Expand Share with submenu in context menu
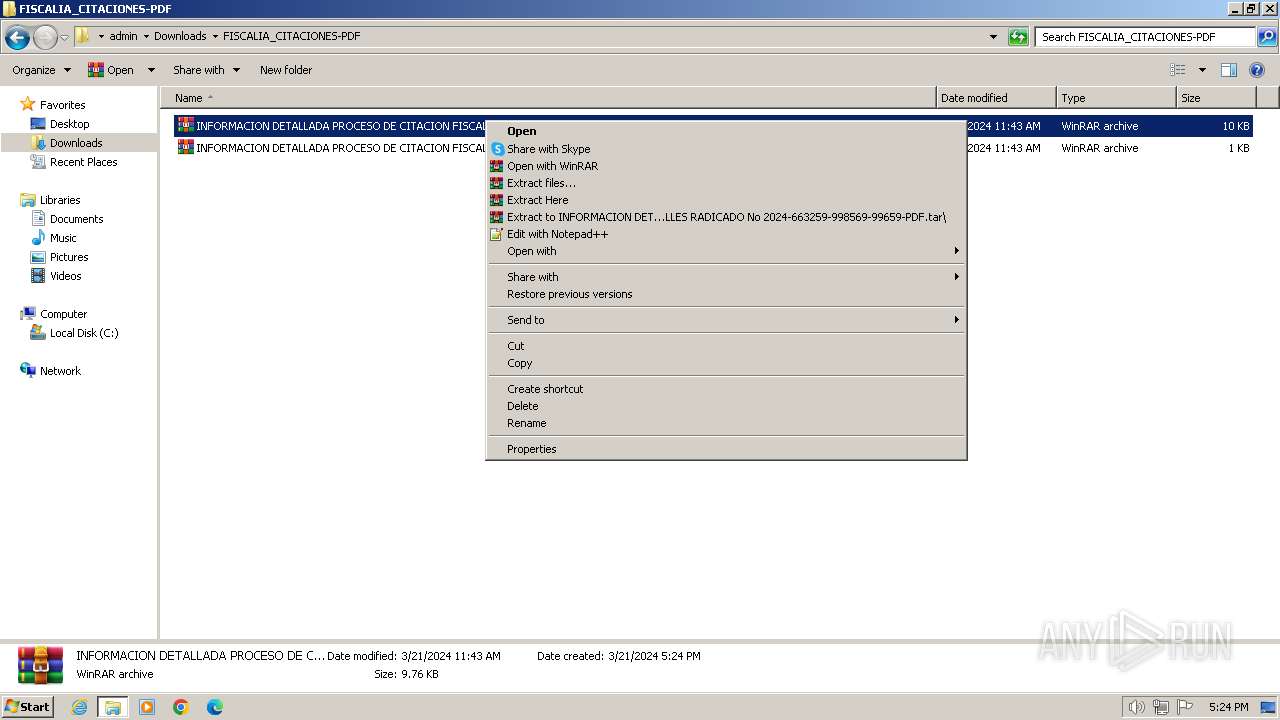The height and width of the screenshot is (720, 1280). 726,277
